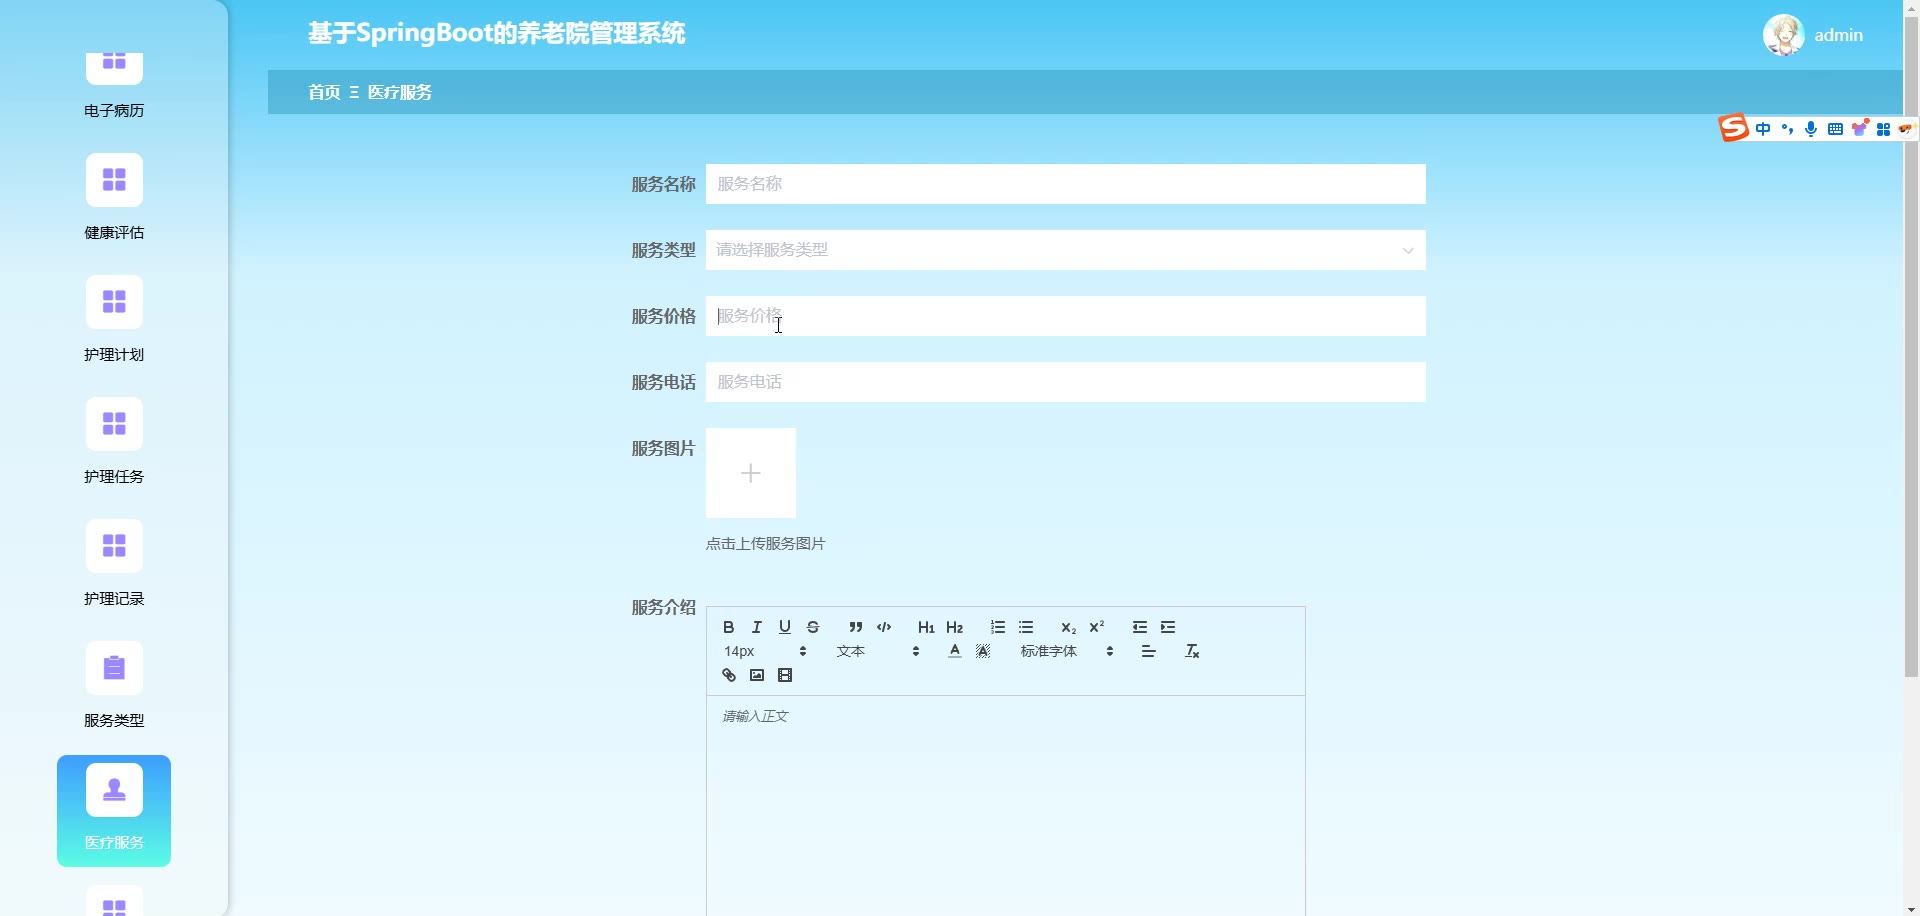This screenshot has height=916, width=1920.
Task: Decrease the paragraph indent
Action: click(1140, 627)
